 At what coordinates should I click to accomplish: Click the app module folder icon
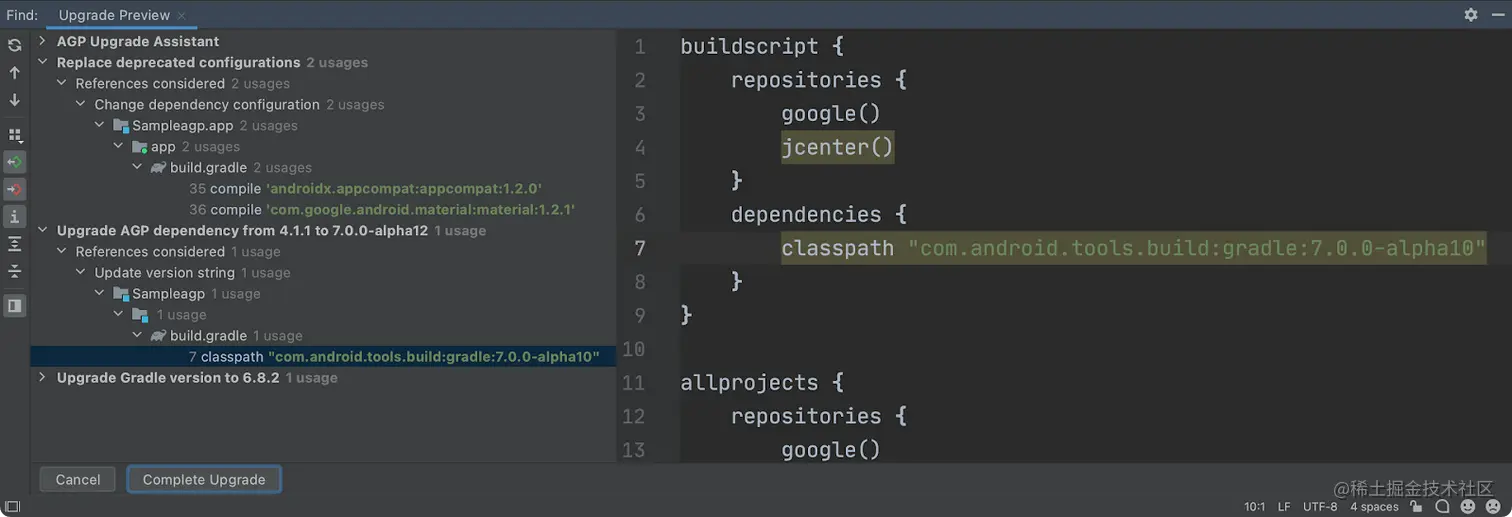(140, 147)
